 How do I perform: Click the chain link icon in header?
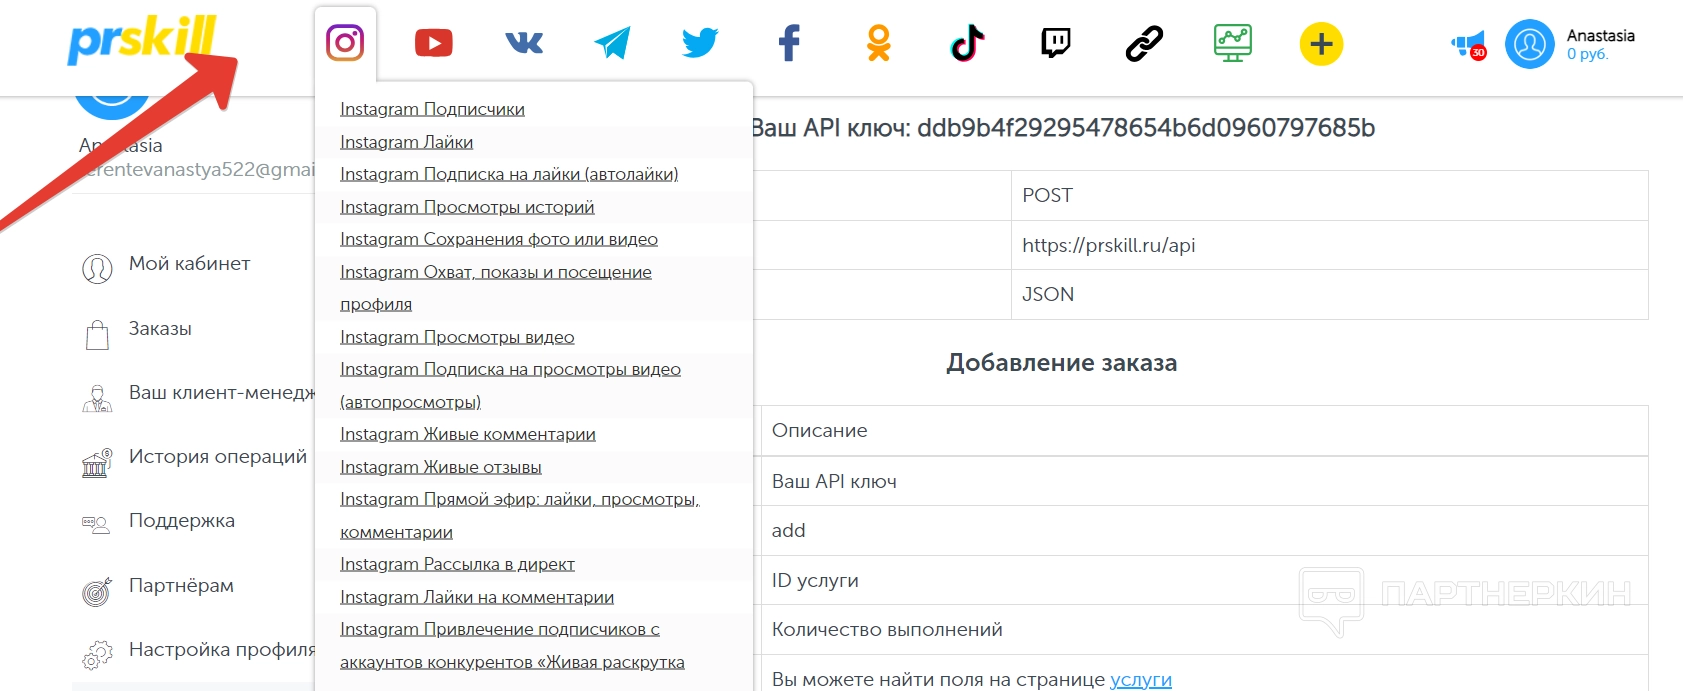pos(1144,44)
